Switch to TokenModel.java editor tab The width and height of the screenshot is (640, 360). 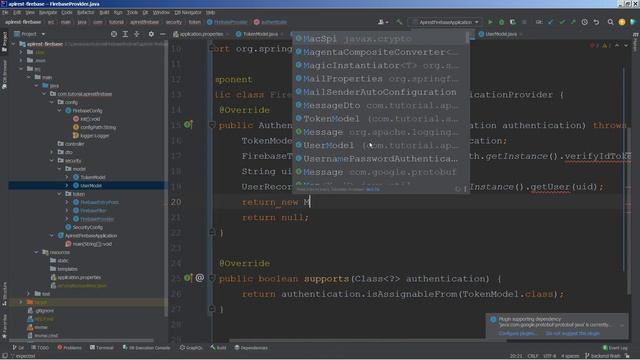click(258, 34)
